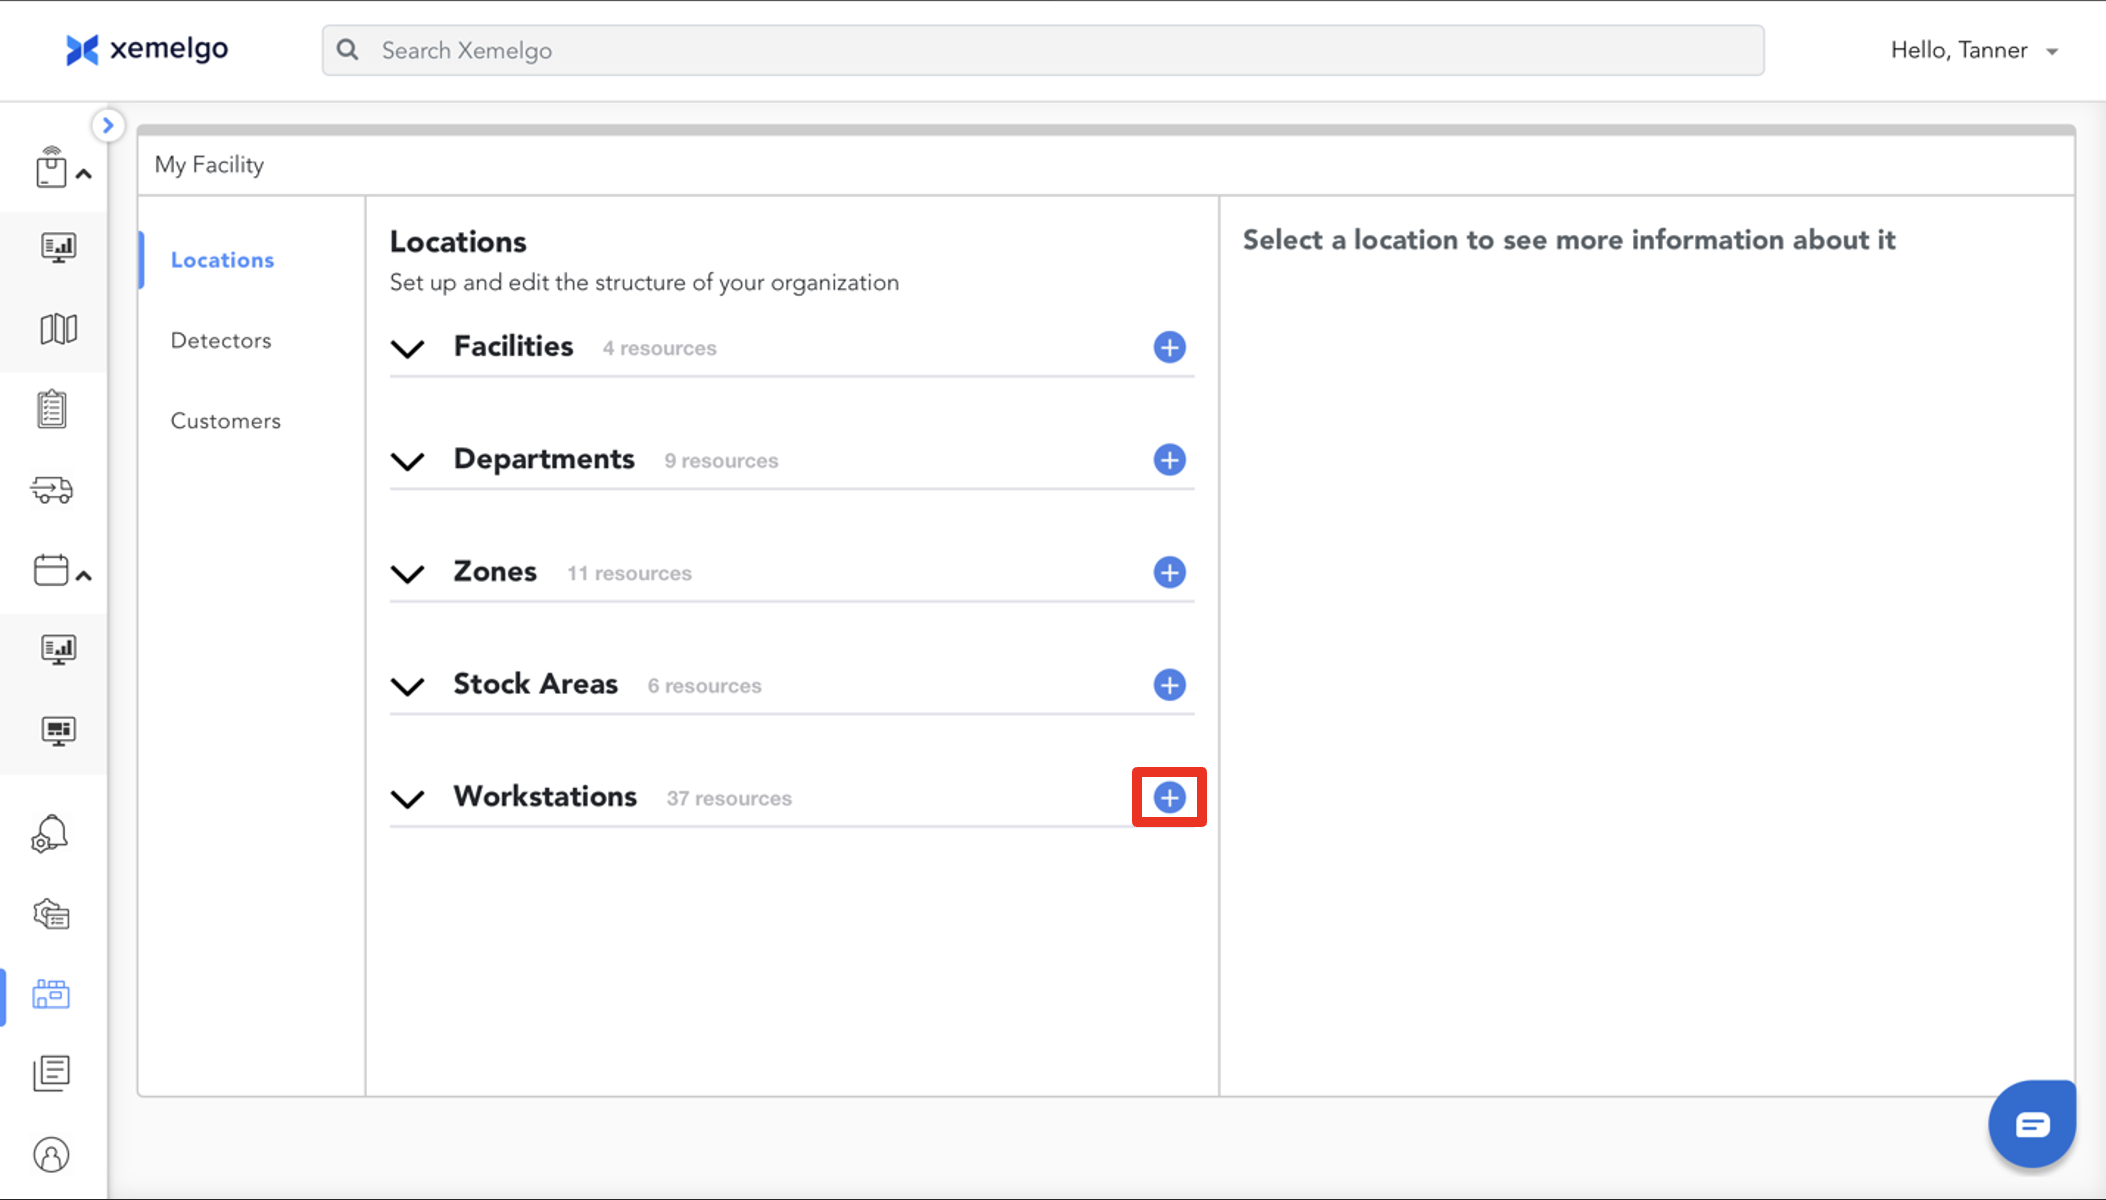Open the user profile sidebar icon
2106x1200 pixels.
[51, 1155]
